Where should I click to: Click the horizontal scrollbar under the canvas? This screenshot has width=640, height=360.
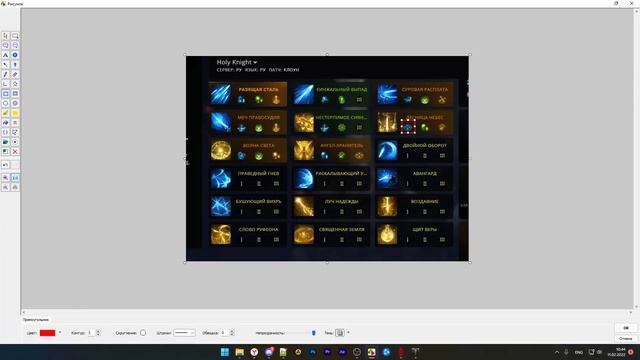click(327, 312)
